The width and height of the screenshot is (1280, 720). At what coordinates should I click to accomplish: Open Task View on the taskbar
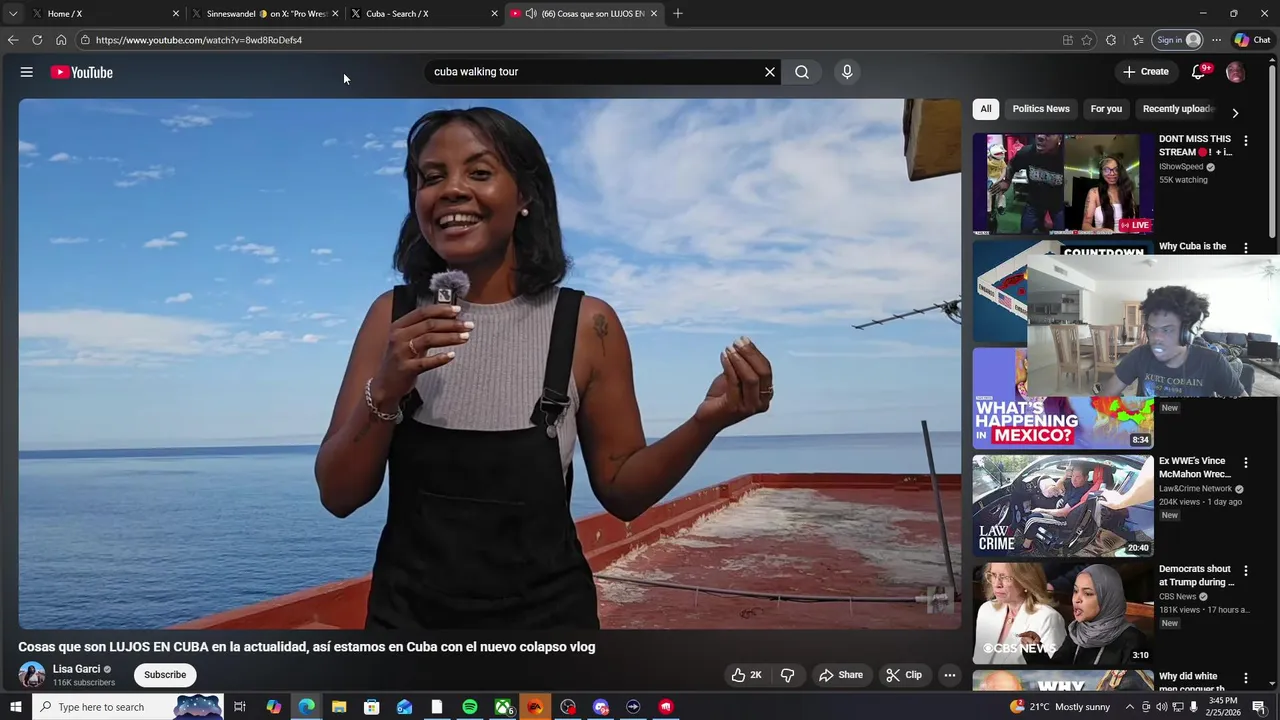(240, 707)
